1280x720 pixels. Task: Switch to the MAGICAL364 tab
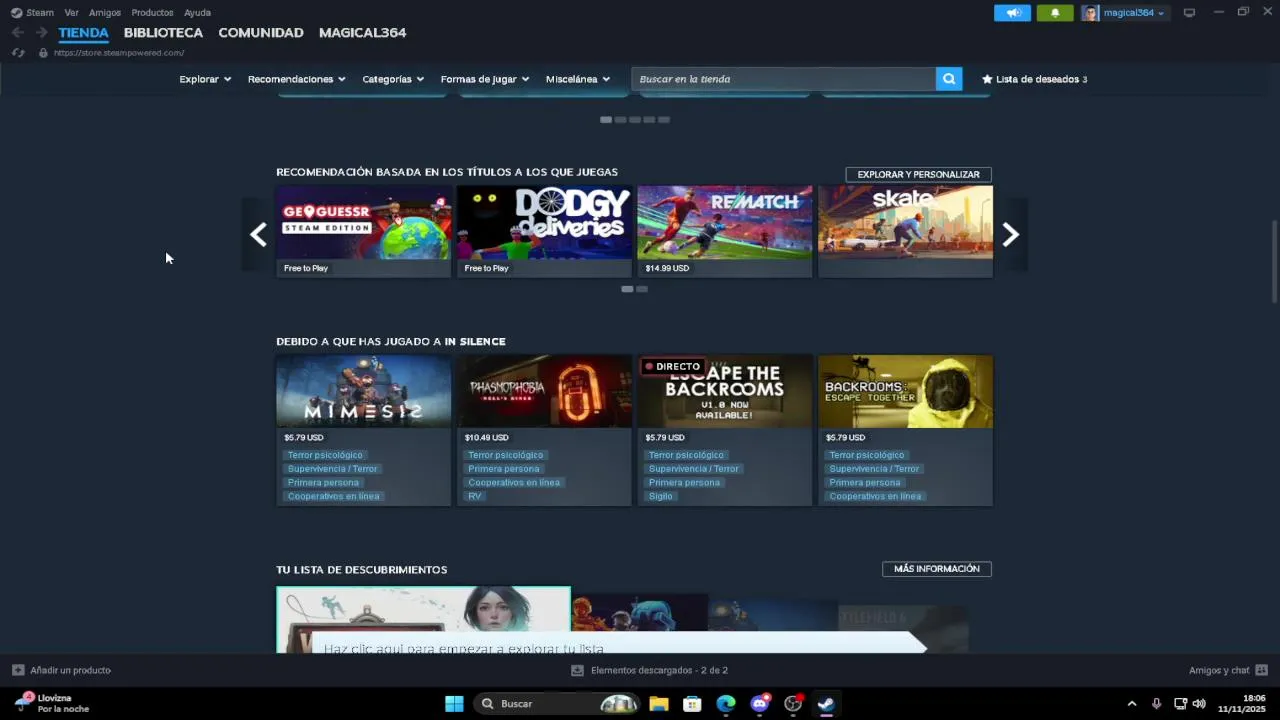pos(362,33)
